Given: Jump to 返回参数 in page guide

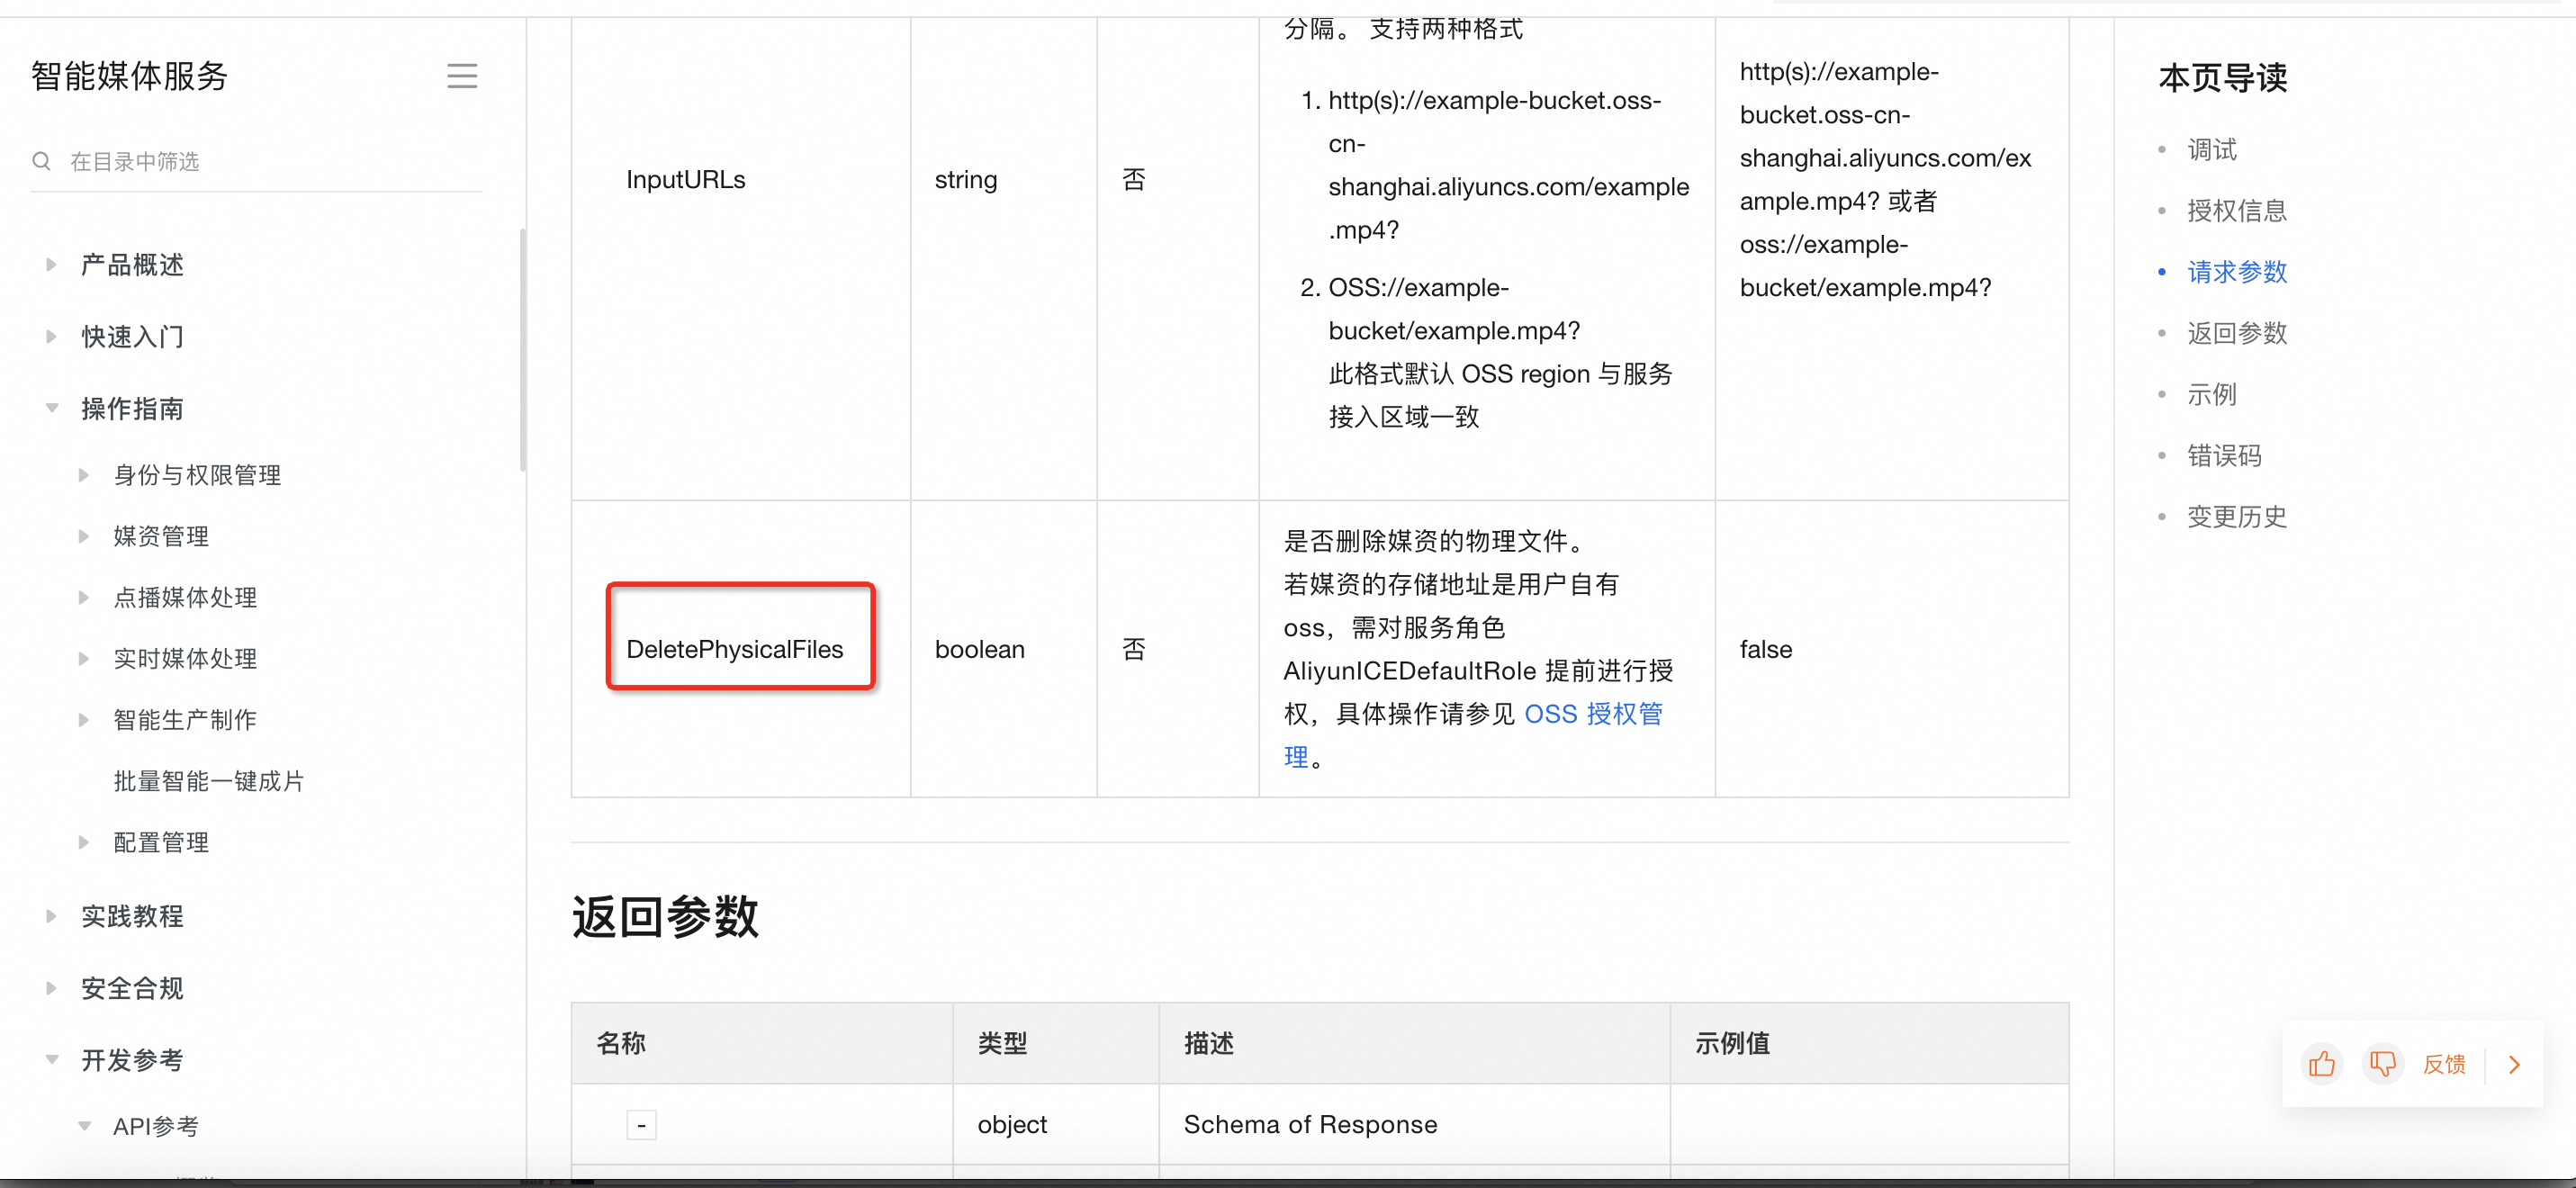Looking at the screenshot, I should tap(2236, 333).
